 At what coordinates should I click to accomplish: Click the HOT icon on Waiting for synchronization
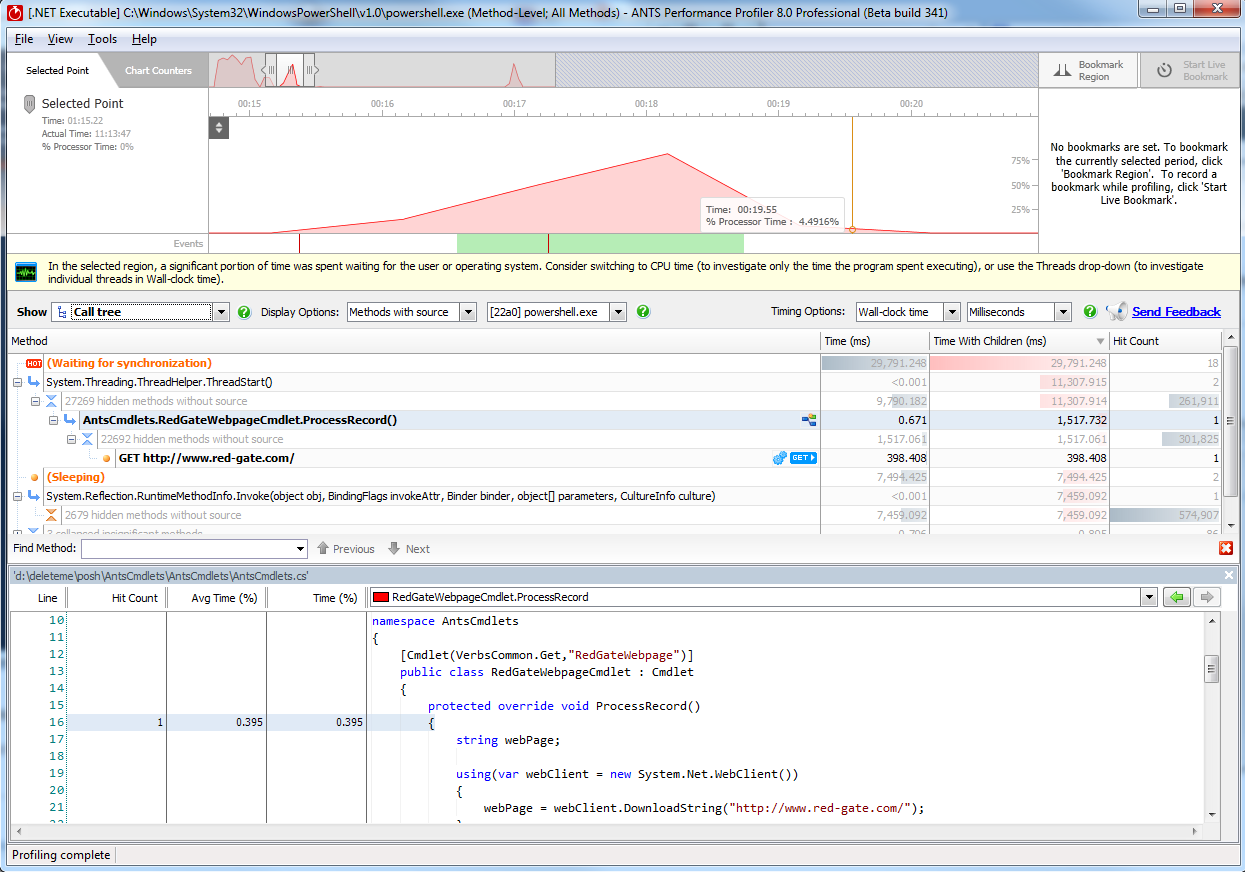(34, 363)
